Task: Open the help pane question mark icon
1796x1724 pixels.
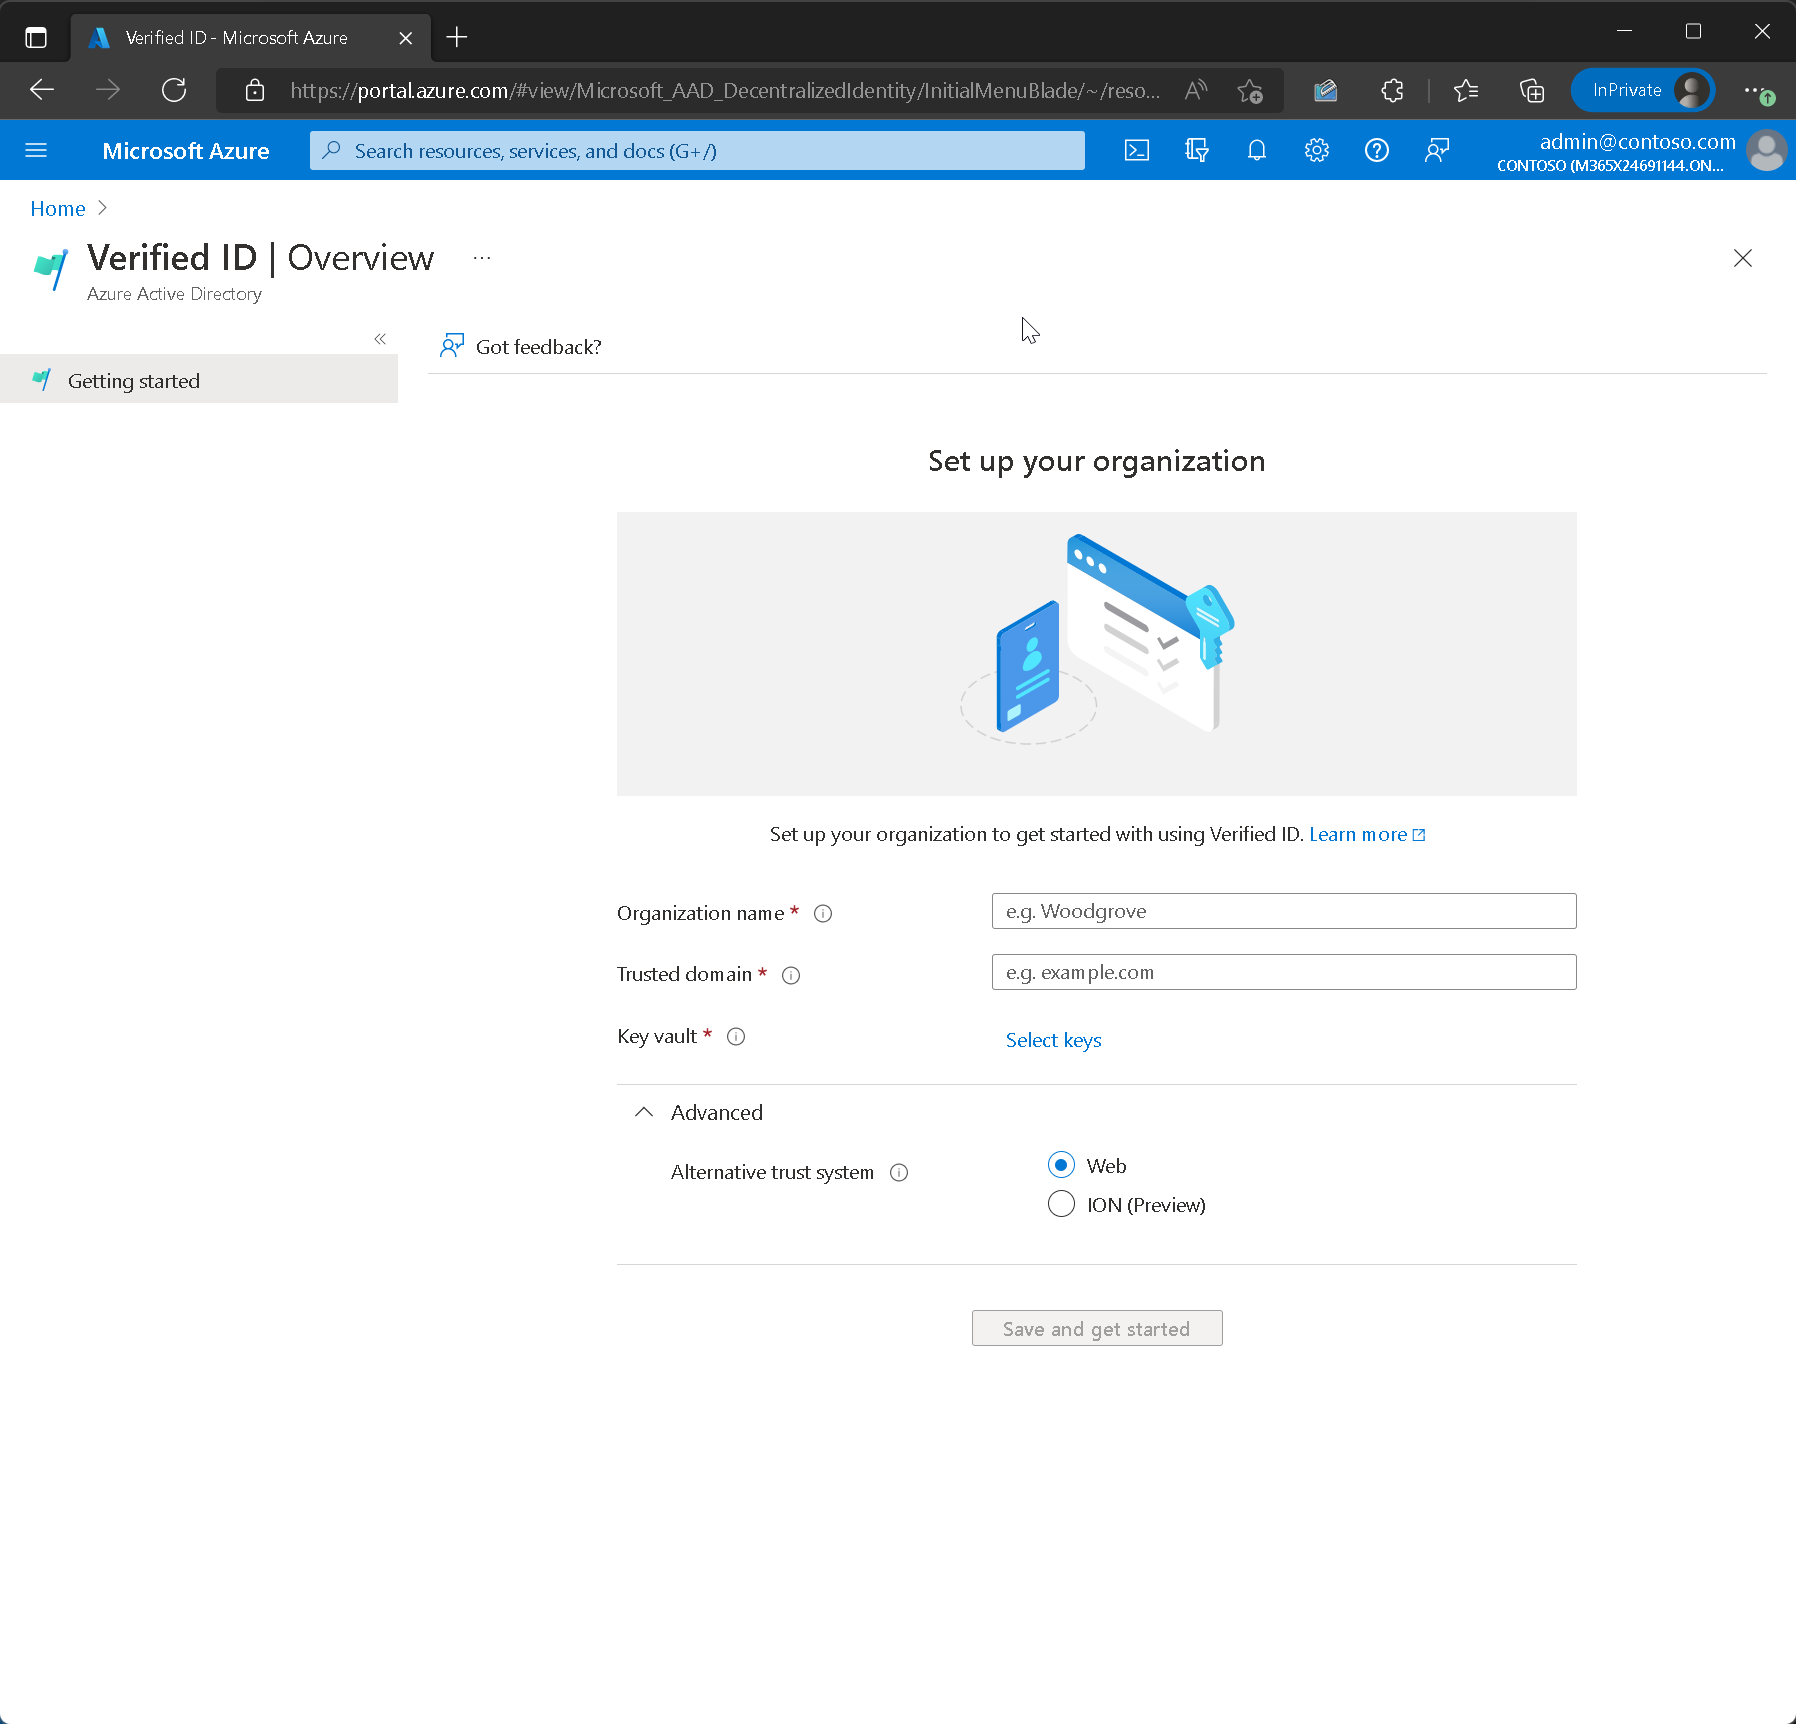Action: pos(1376,150)
